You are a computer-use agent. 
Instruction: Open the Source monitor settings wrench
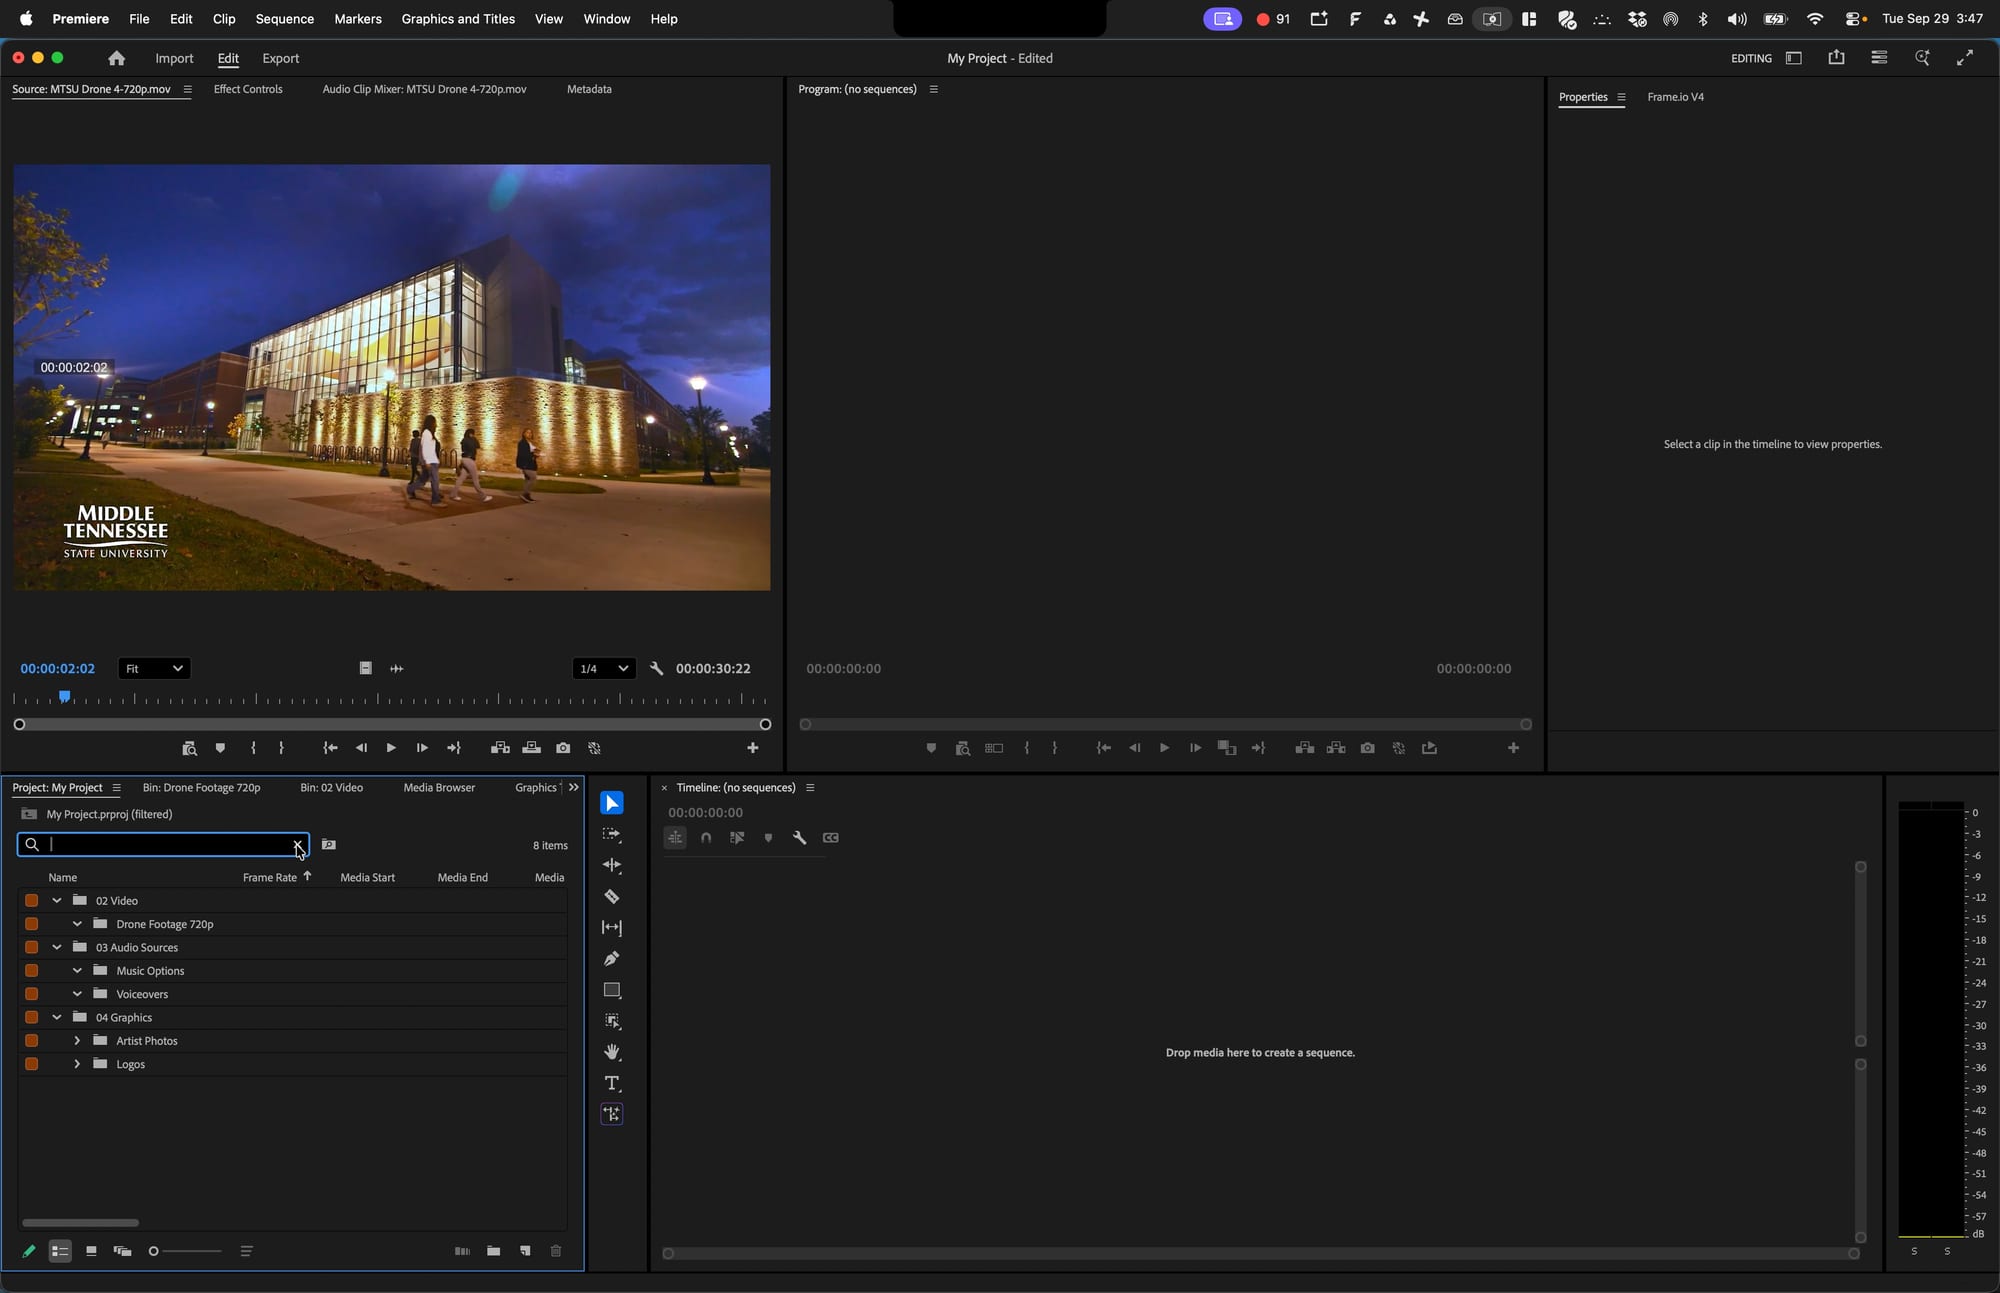coord(656,668)
